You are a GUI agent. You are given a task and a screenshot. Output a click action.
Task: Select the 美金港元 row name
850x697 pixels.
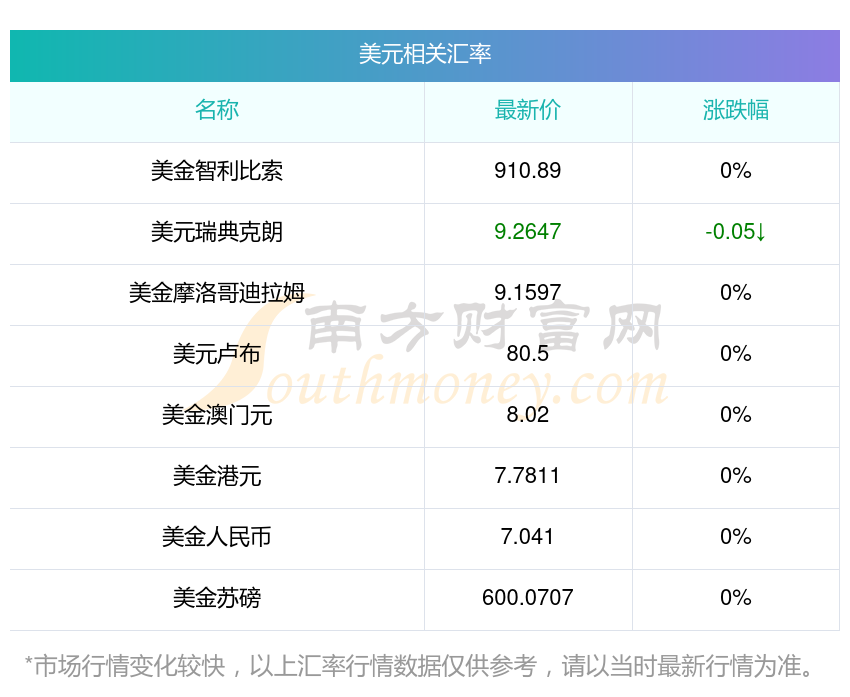pyautogui.click(x=217, y=476)
